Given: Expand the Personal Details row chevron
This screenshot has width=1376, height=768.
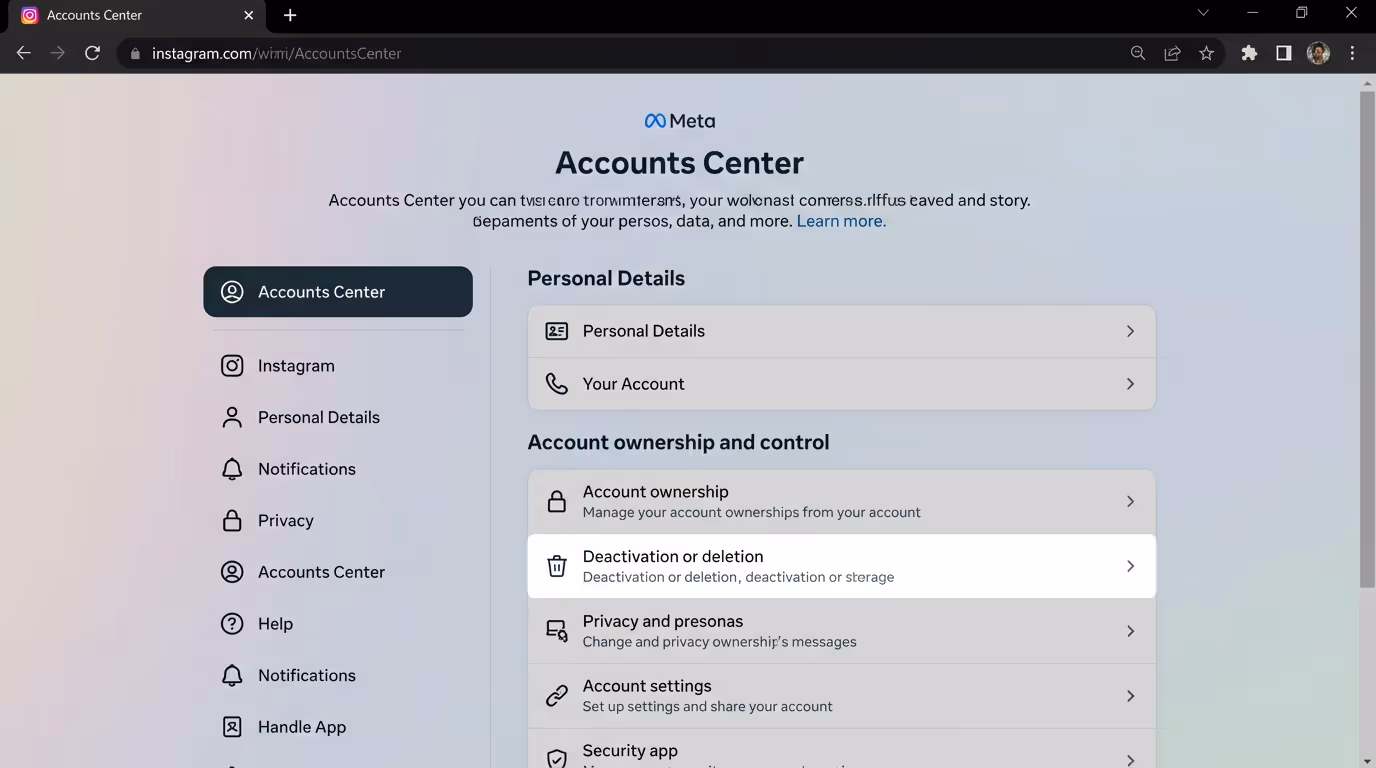Looking at the screenshot, I should (x=1130, y=331).
